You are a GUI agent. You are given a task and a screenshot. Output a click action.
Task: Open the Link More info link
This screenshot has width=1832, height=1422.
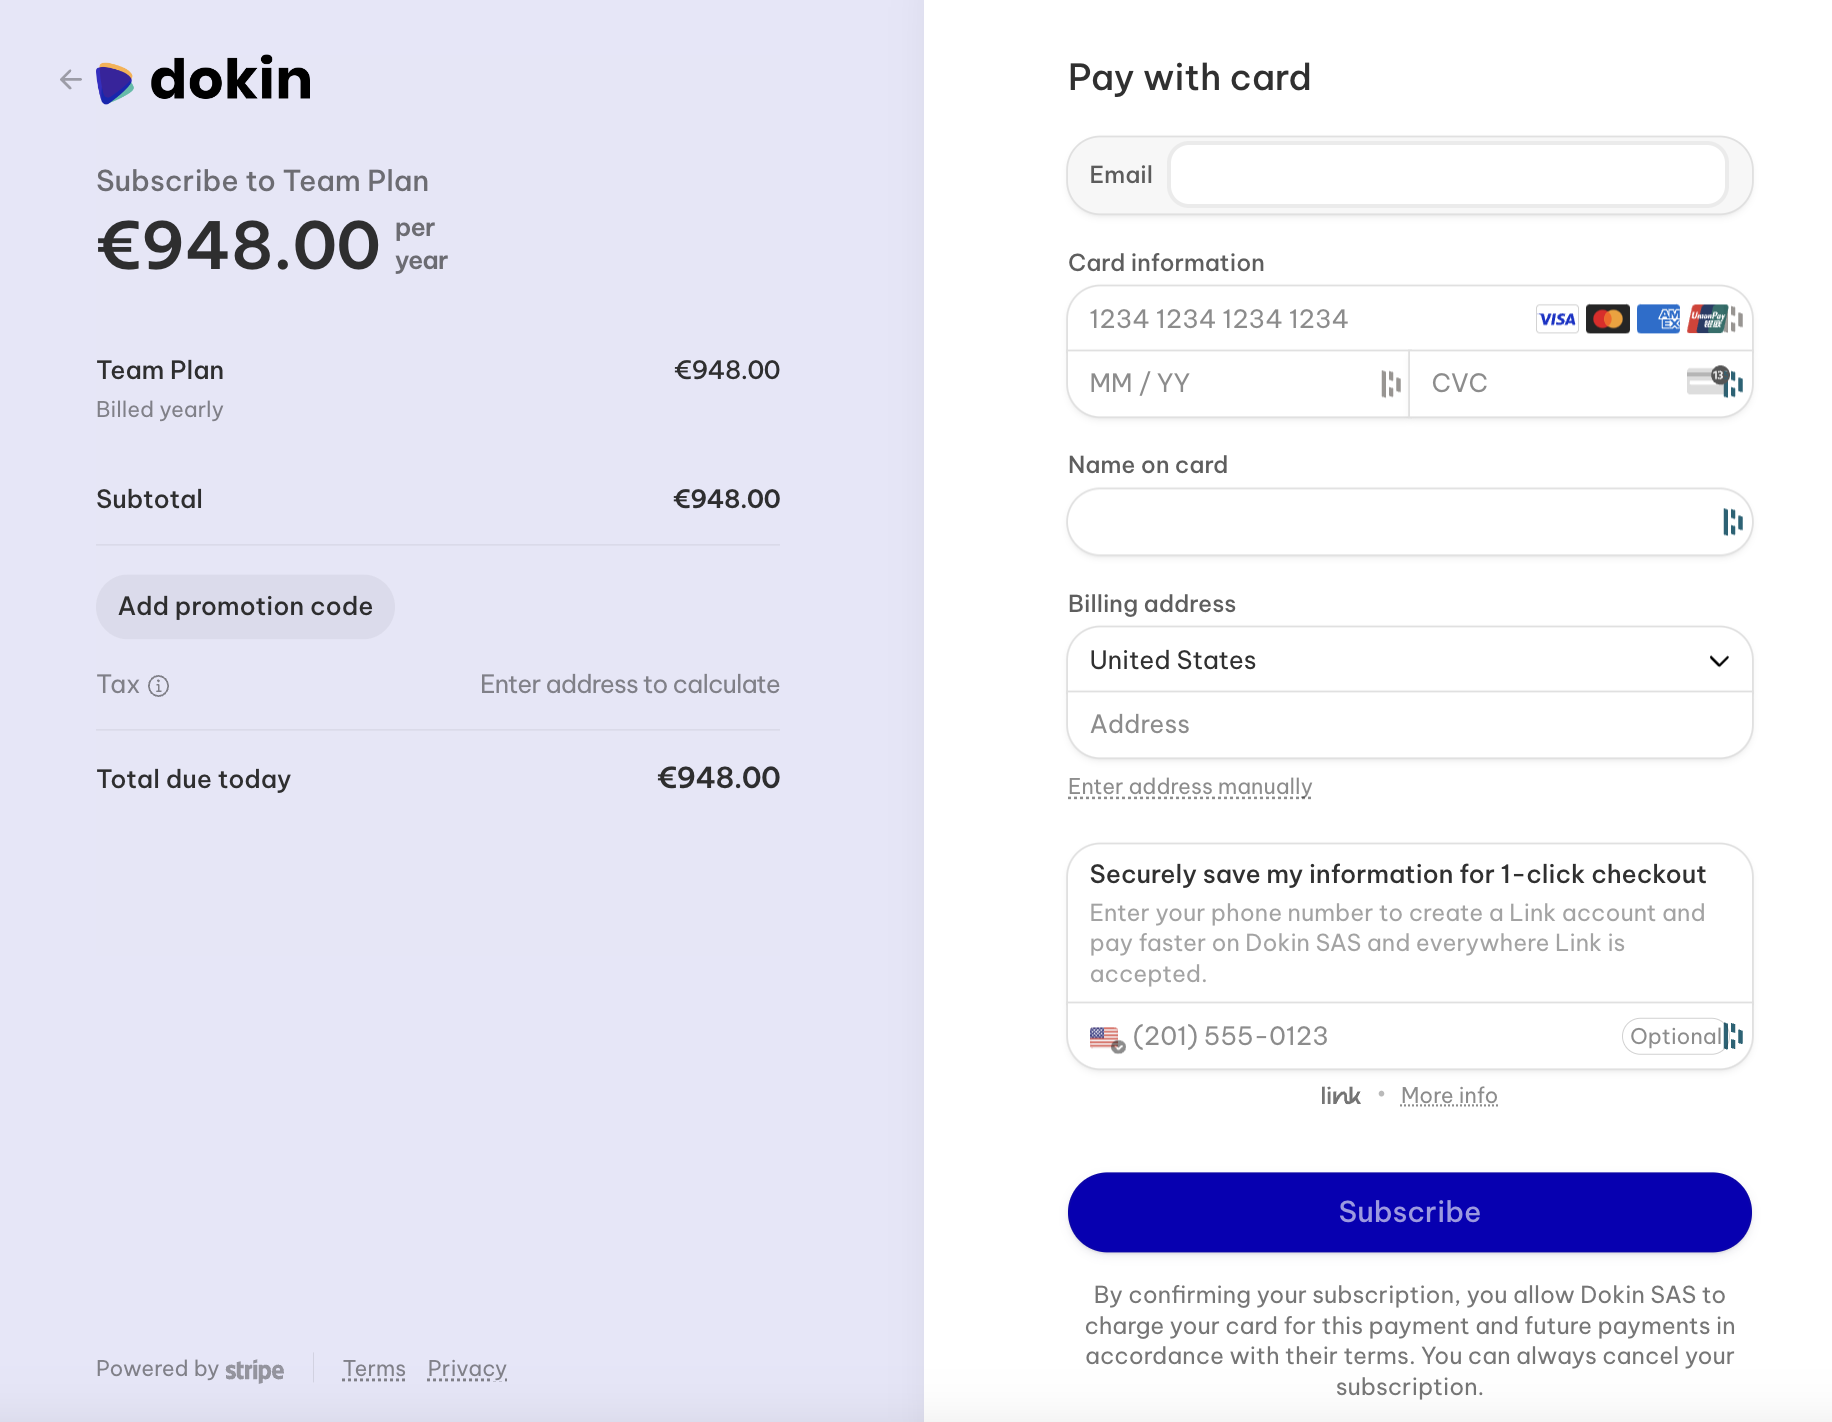(1448, 1096)
